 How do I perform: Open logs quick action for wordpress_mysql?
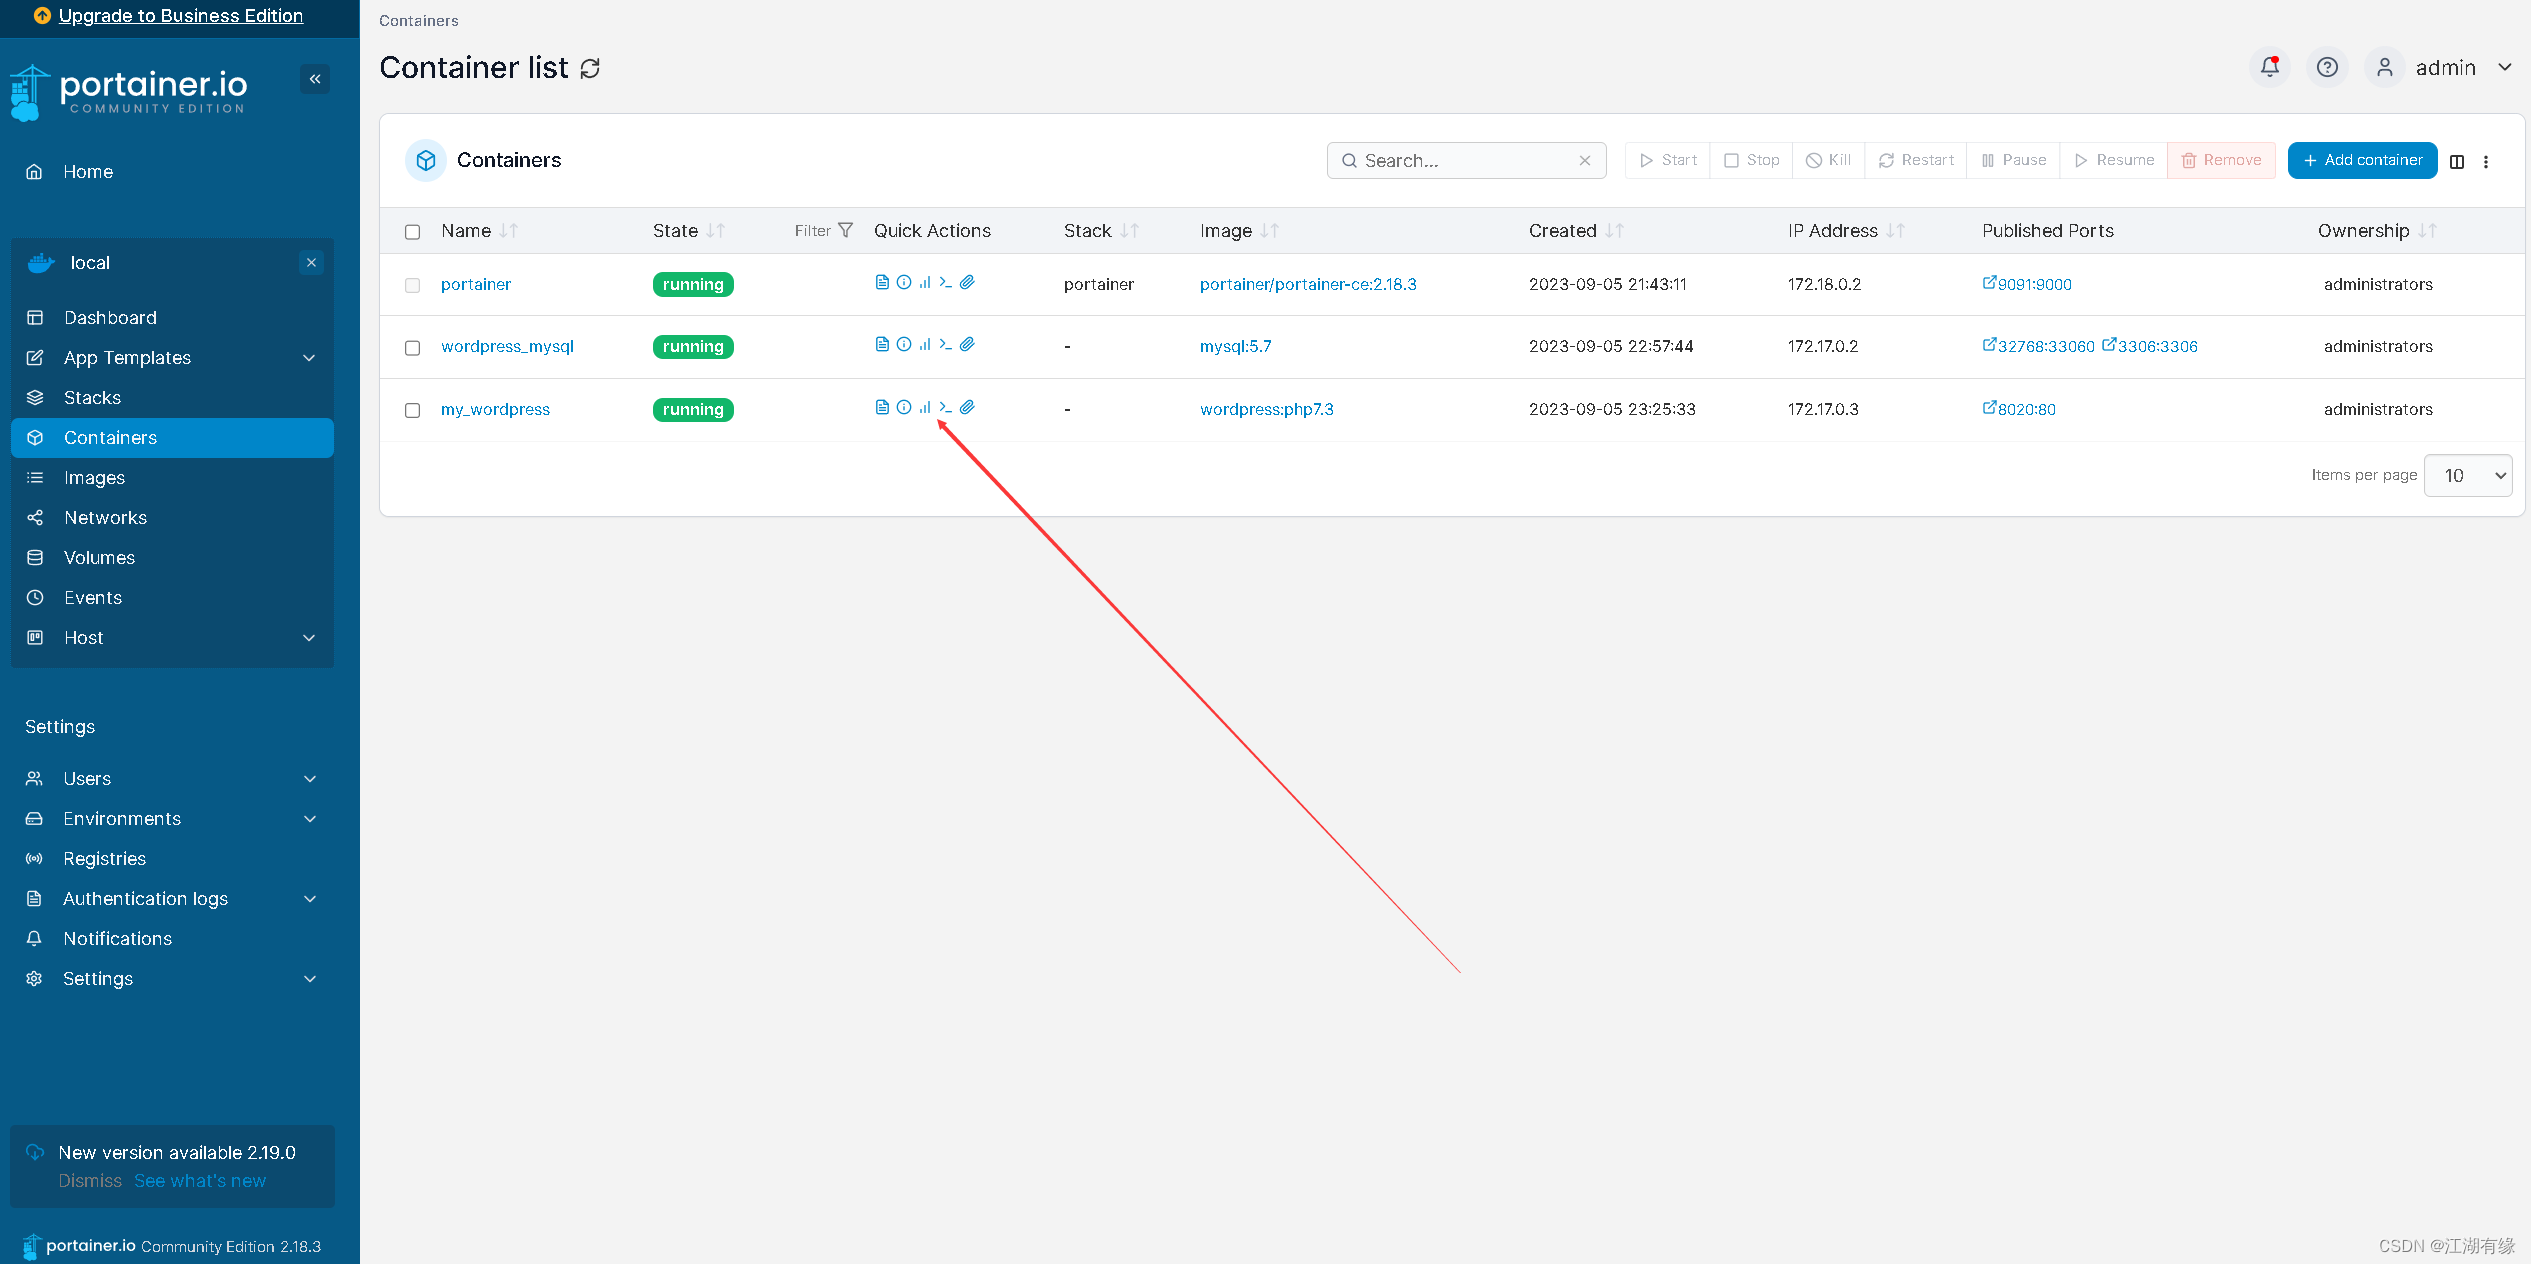tap(882, 344)
